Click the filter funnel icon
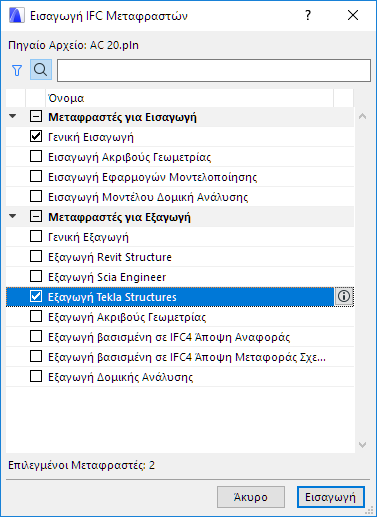Image resolution: width=377 pixels, height=517 pixels. (x=17, y=70)
